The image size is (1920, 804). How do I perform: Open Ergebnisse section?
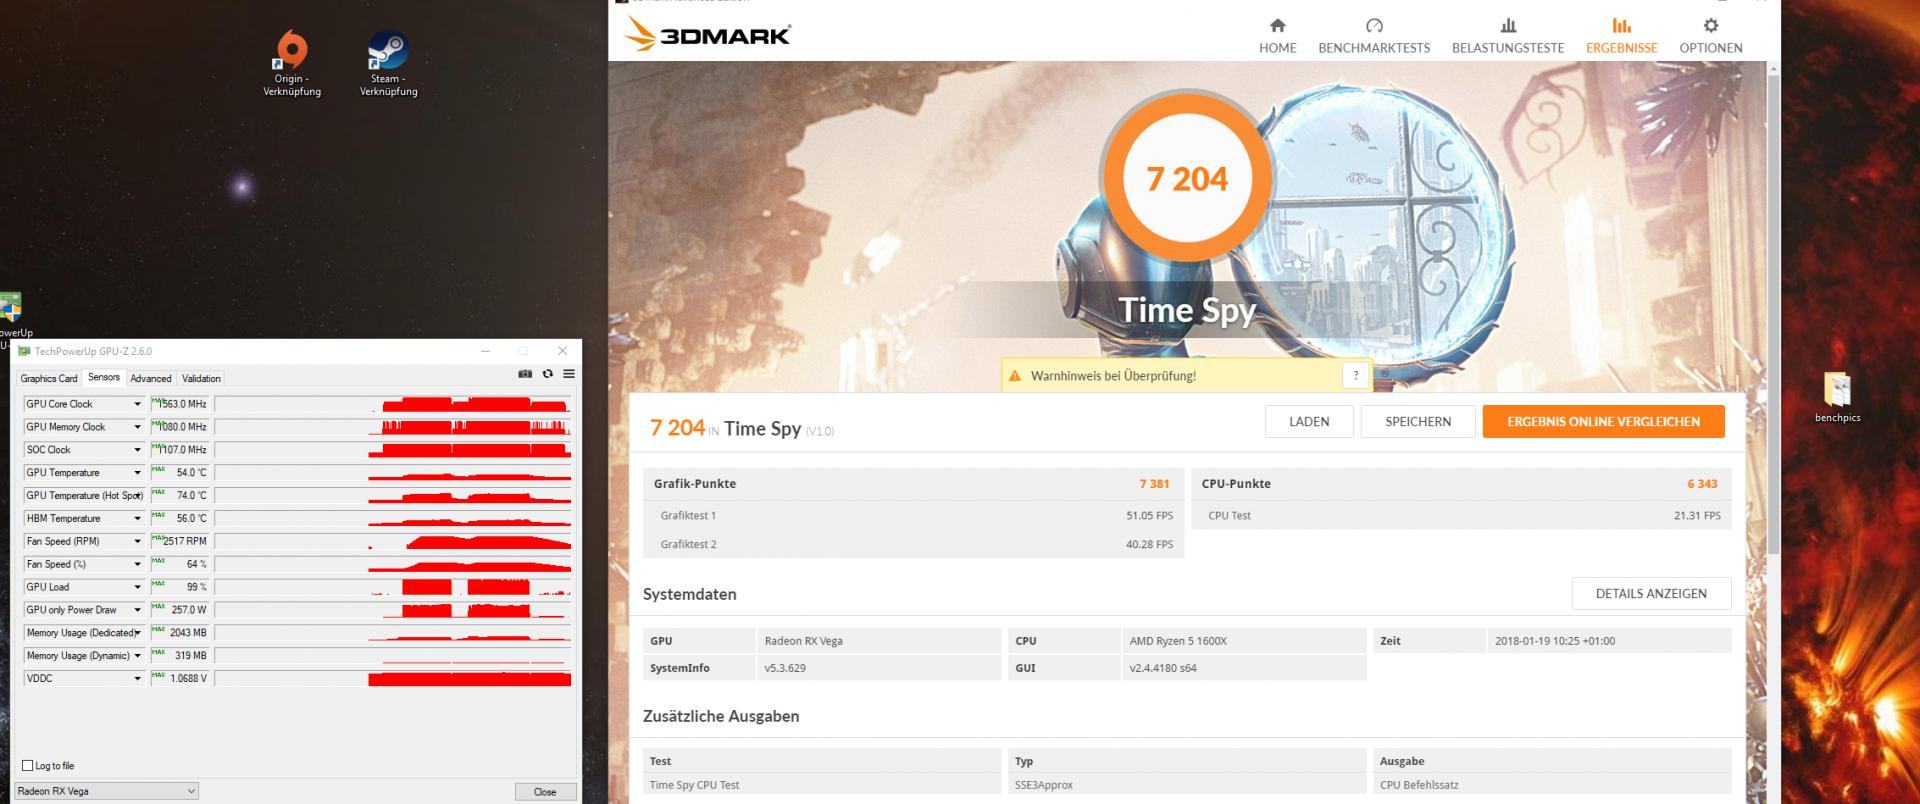1621,35
